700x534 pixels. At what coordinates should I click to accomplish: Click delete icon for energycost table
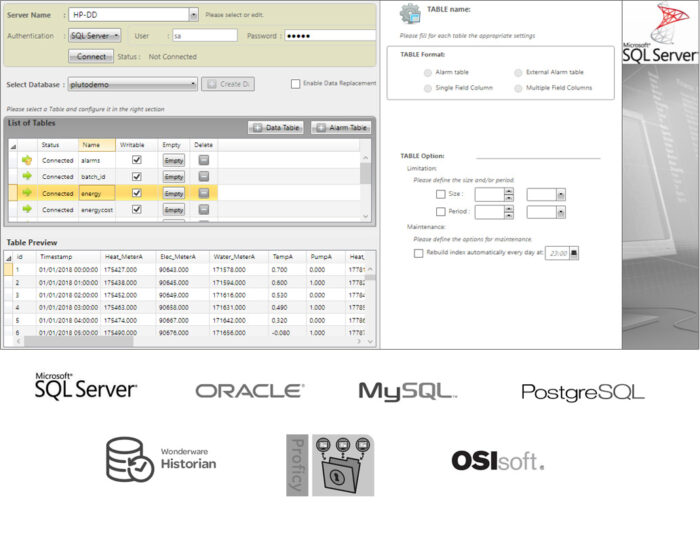(204, 209)
